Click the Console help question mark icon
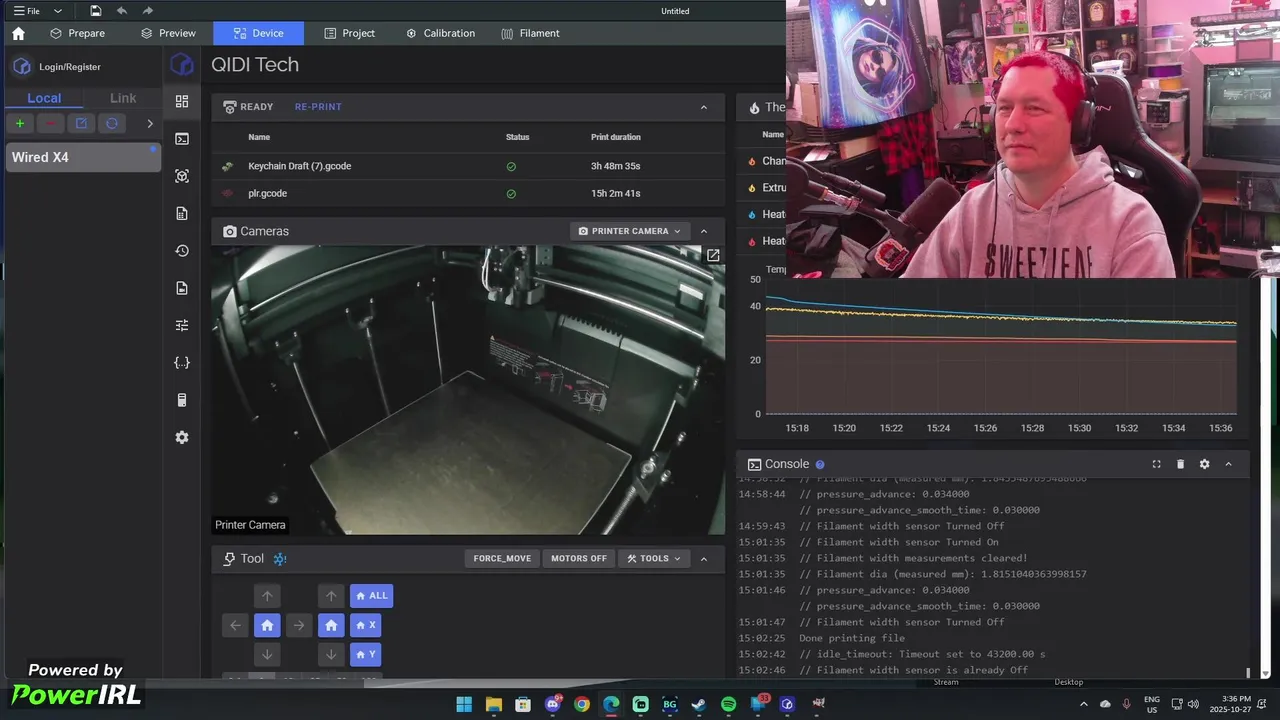Image resolution: width=1280 pixels, height=720 pixels. pos(820,464)
